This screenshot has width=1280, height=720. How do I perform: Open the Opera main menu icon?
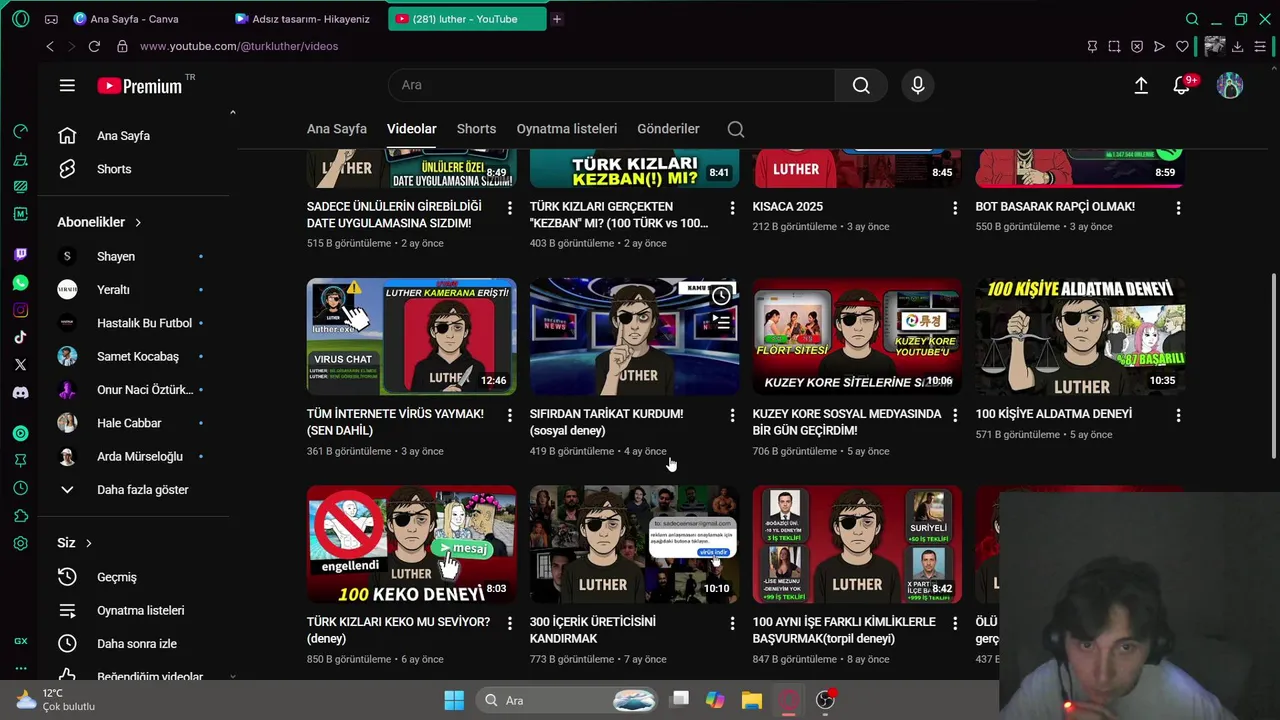21,19
